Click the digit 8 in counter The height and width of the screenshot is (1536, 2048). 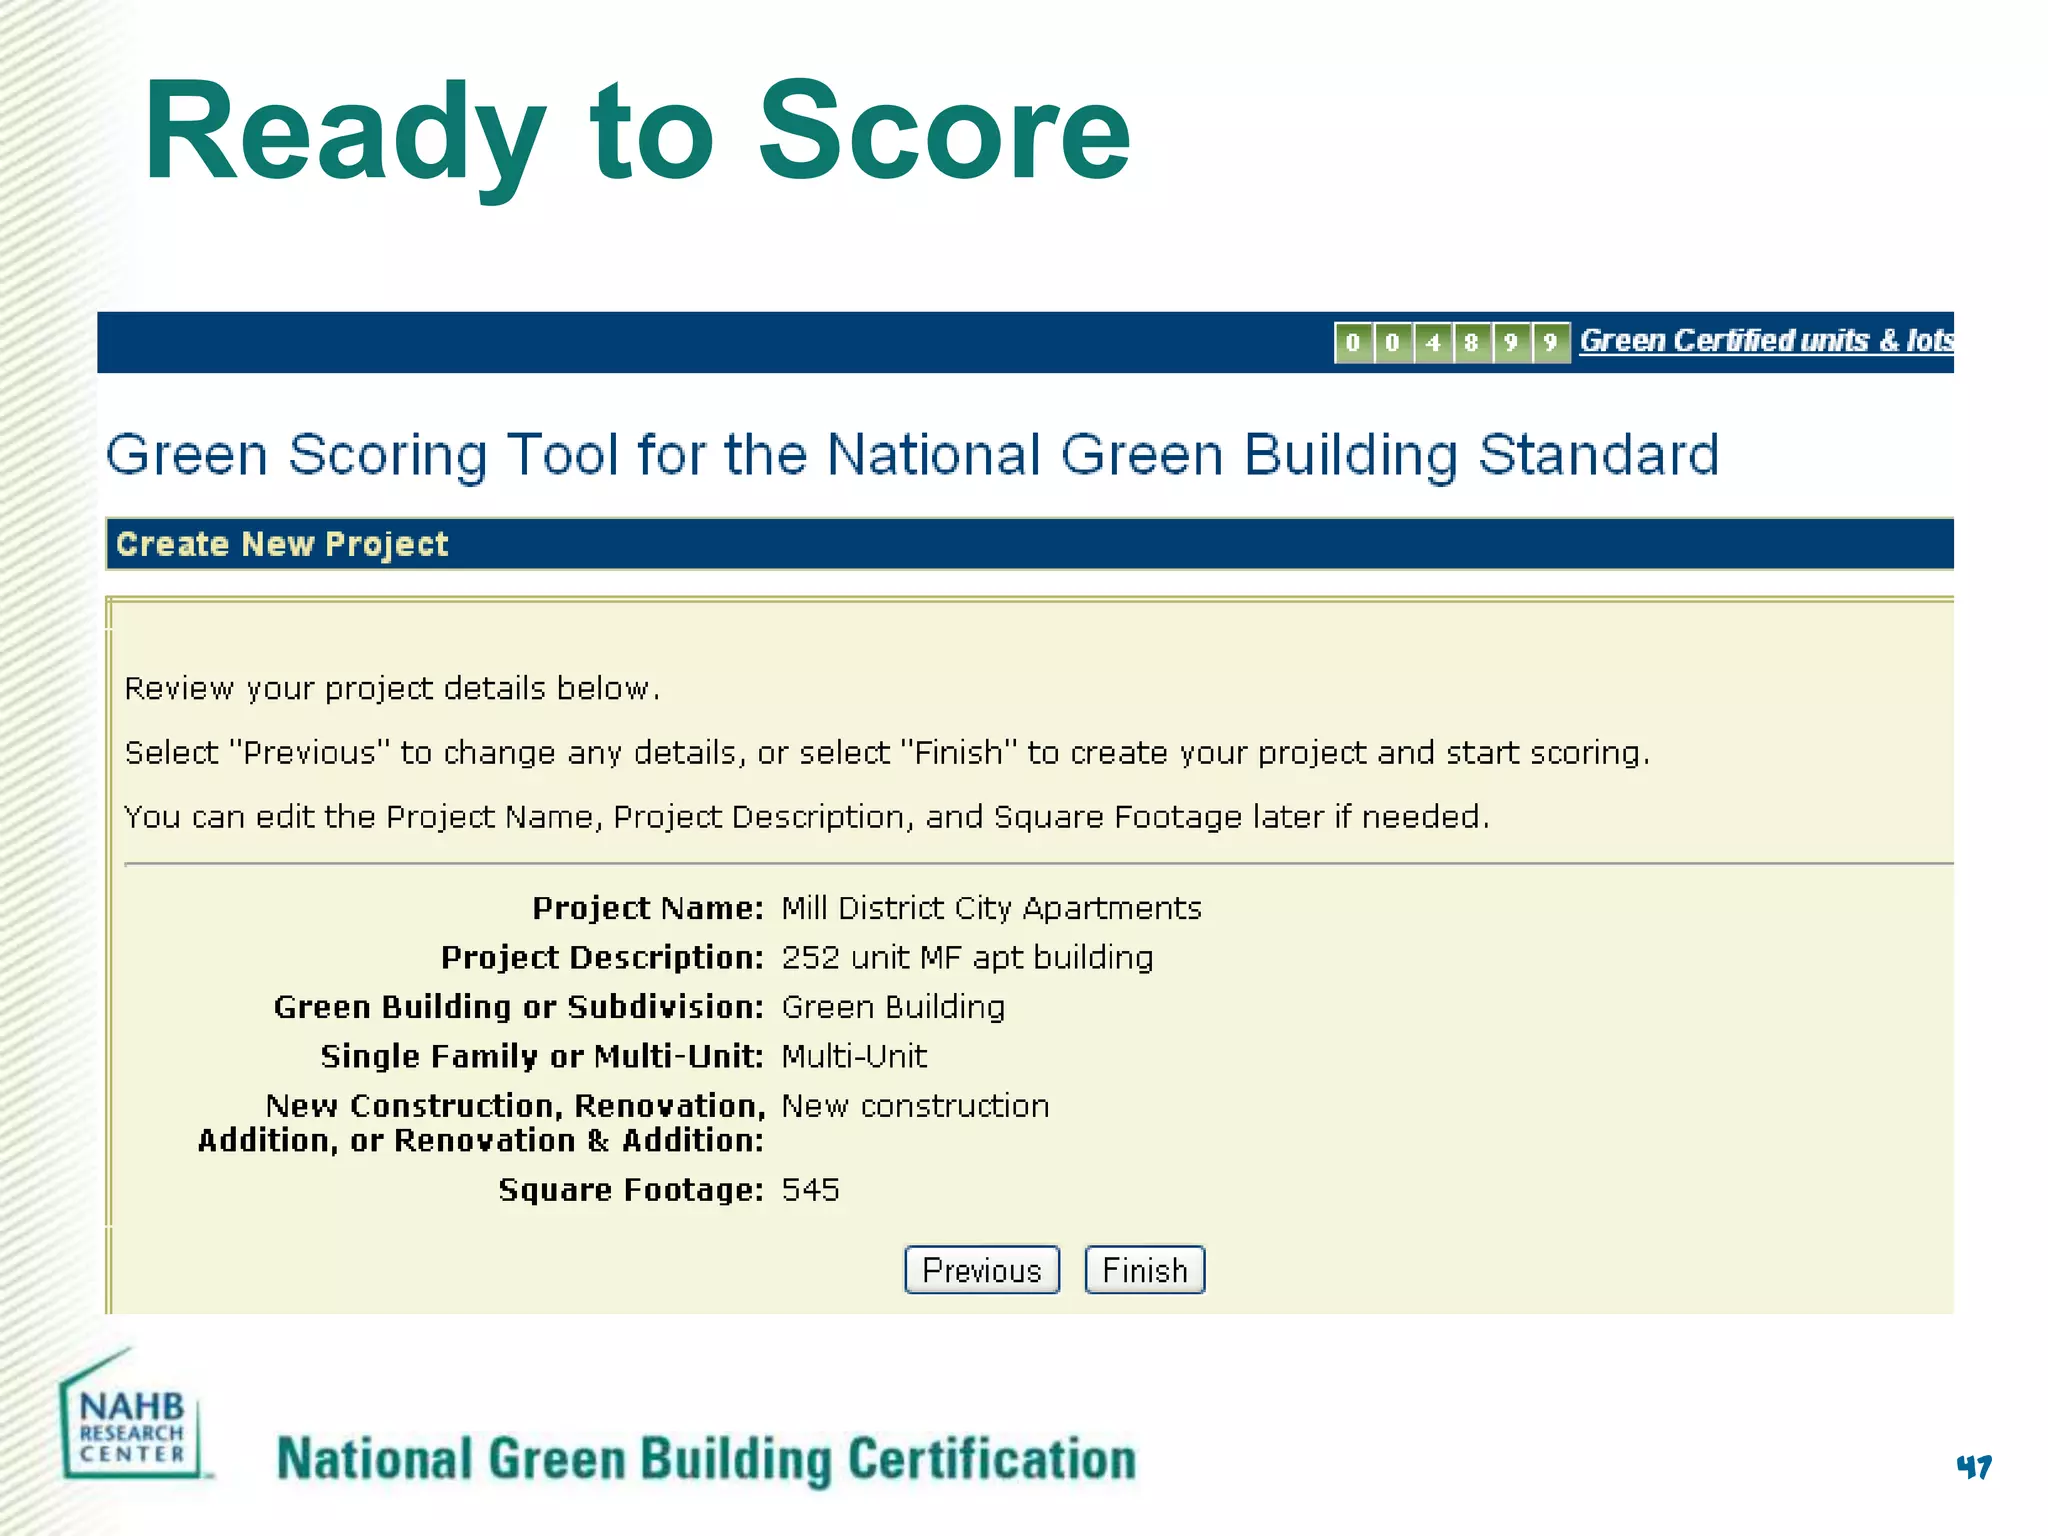(1471, 343)
